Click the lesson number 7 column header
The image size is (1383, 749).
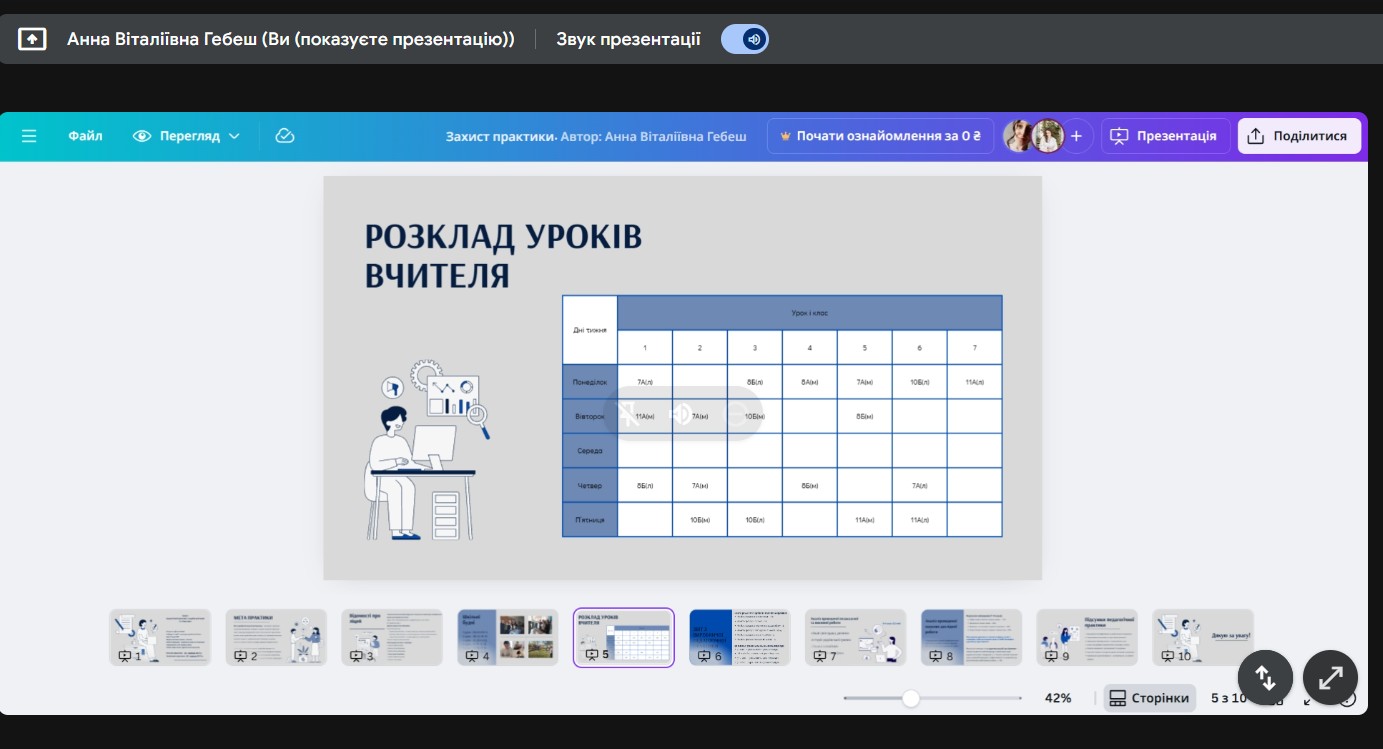pos(974,347)
